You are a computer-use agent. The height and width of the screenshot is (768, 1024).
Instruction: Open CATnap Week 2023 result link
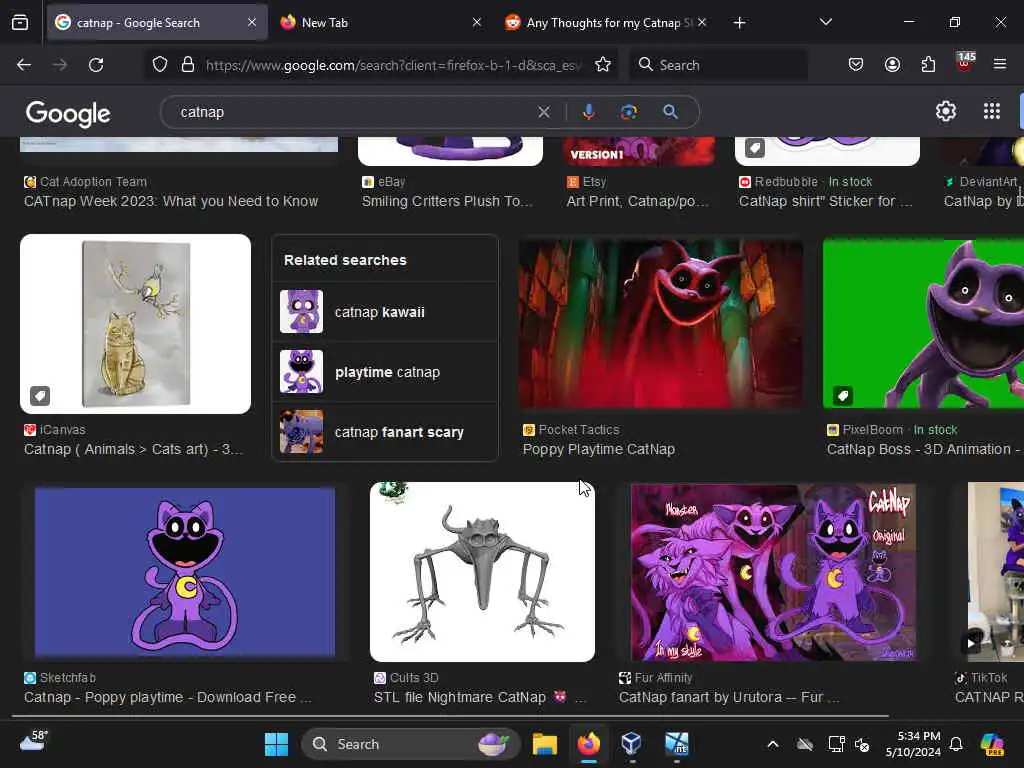click(171, 201)
